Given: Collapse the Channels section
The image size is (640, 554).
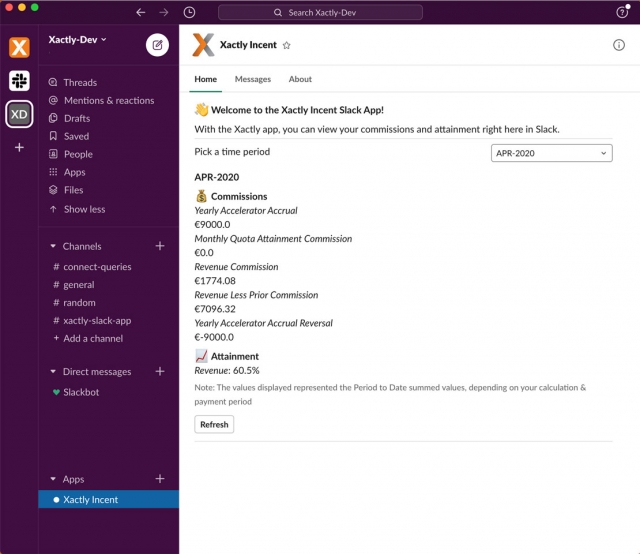Looking at the screenshot, I should point(53,246).
